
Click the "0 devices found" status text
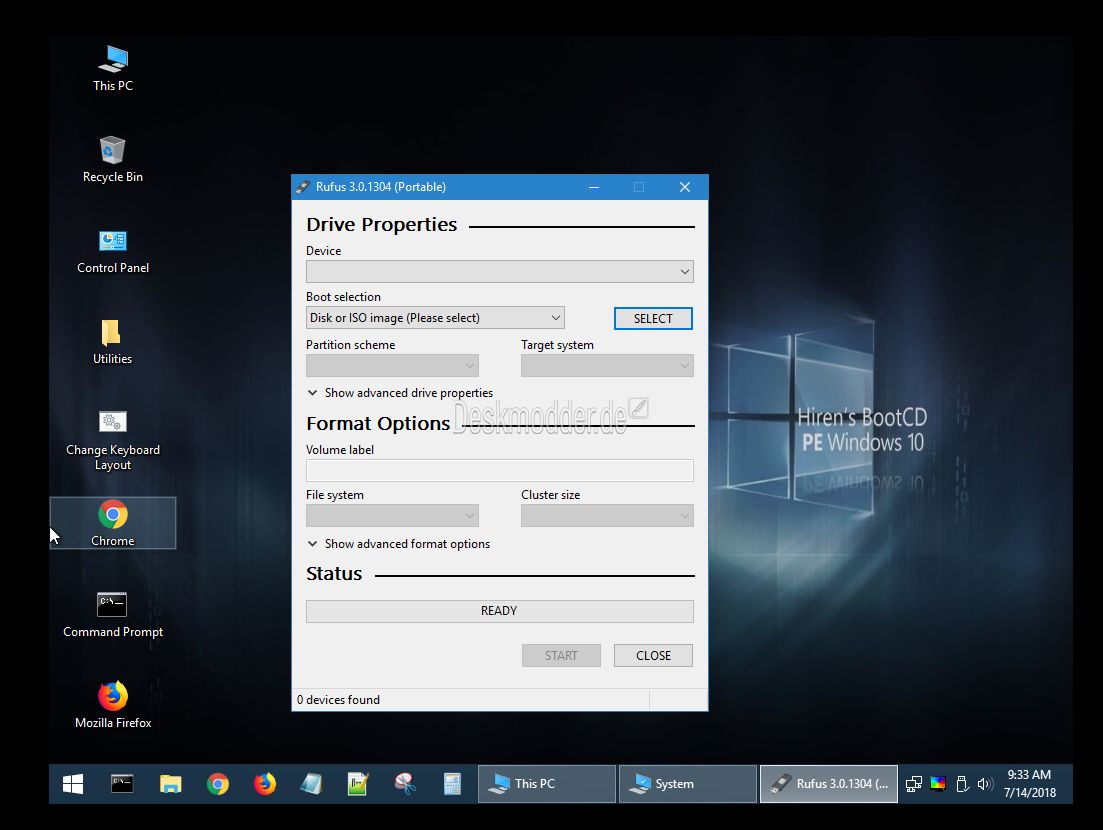click(338, 700)
